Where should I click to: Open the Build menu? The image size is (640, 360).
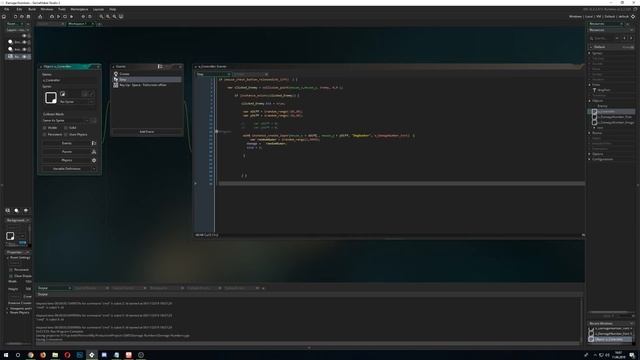[32, 9]
